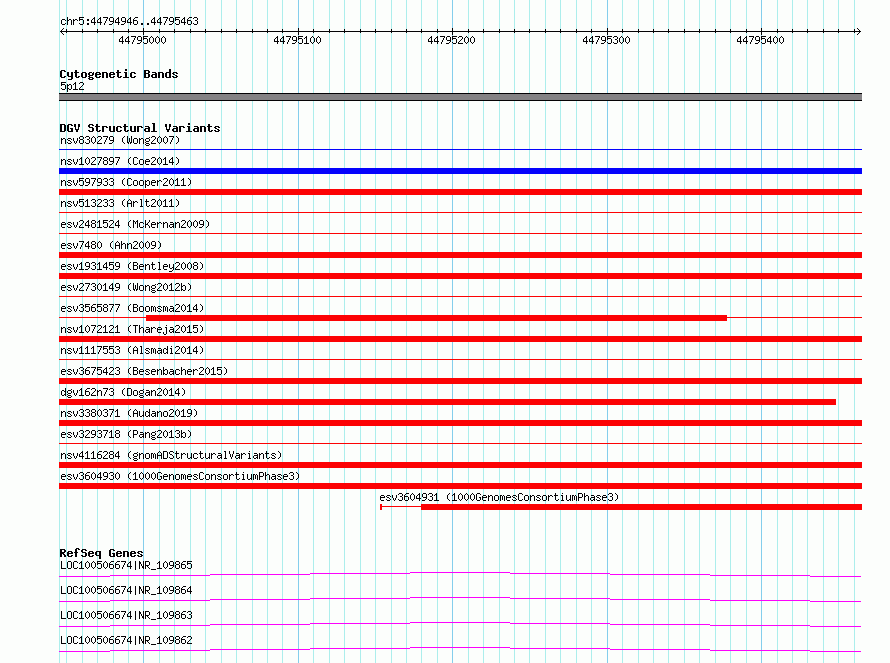Open variant esv3565877 (Boomsma2014)
The height and width of the screenshot is (663, 890).
132,308
